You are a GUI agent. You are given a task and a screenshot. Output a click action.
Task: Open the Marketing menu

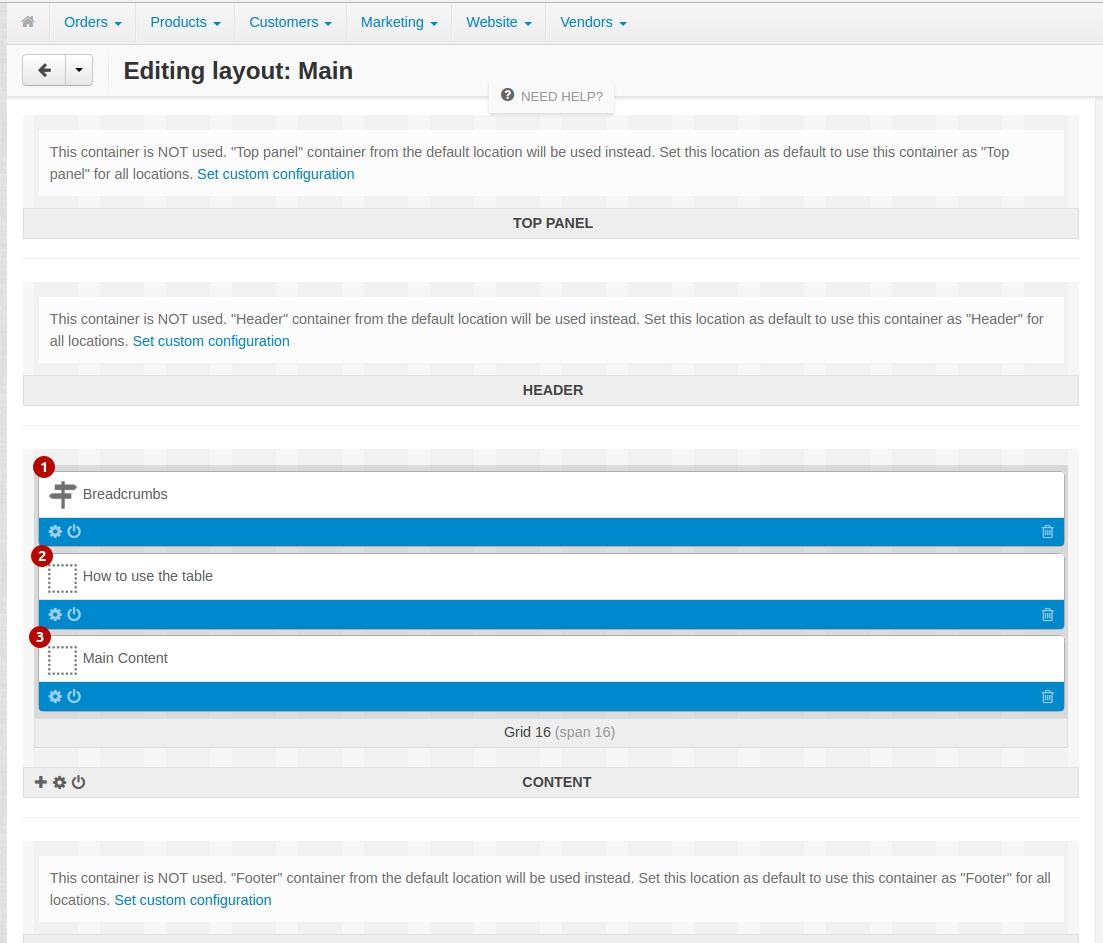(399, 23)
